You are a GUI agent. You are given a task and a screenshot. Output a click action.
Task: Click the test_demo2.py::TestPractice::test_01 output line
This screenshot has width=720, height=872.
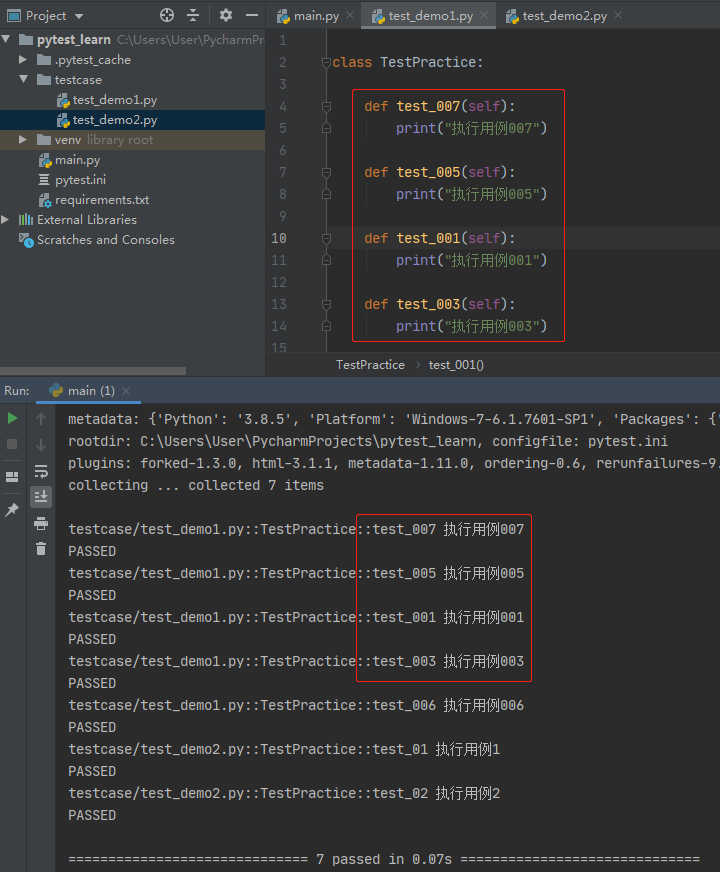point(284,749)
